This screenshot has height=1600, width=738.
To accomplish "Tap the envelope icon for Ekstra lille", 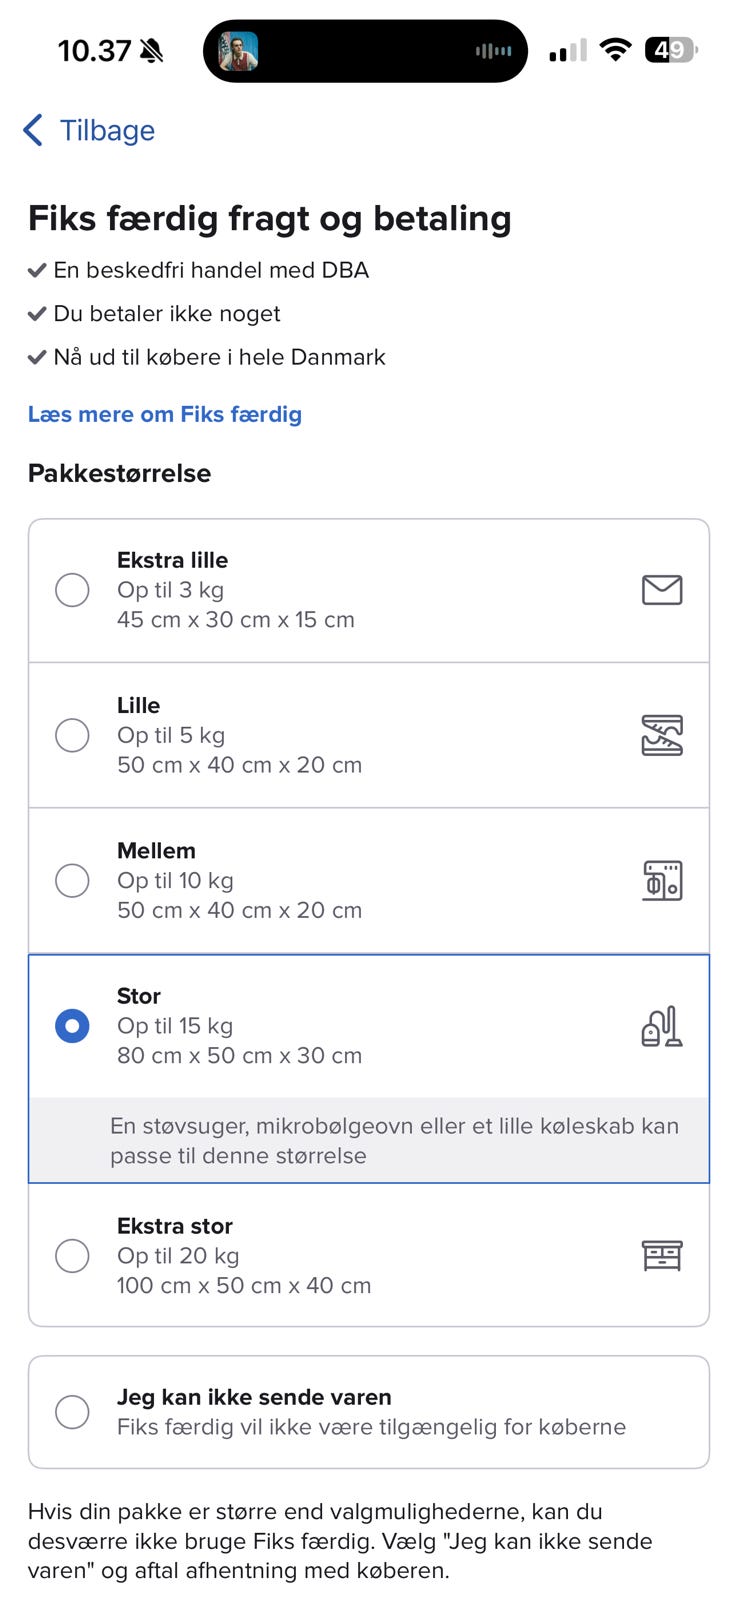I will coord(661,590).
